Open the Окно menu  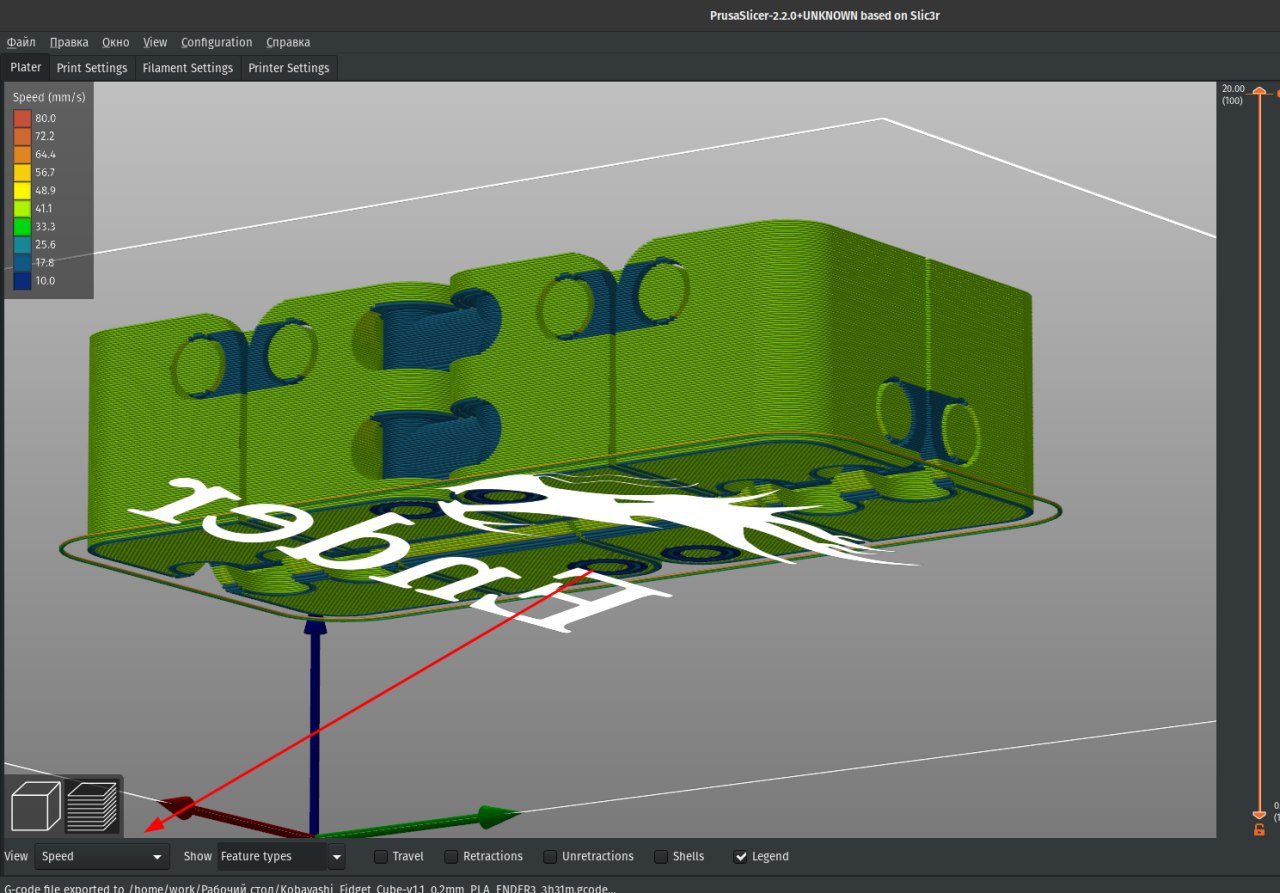[115, 42]
